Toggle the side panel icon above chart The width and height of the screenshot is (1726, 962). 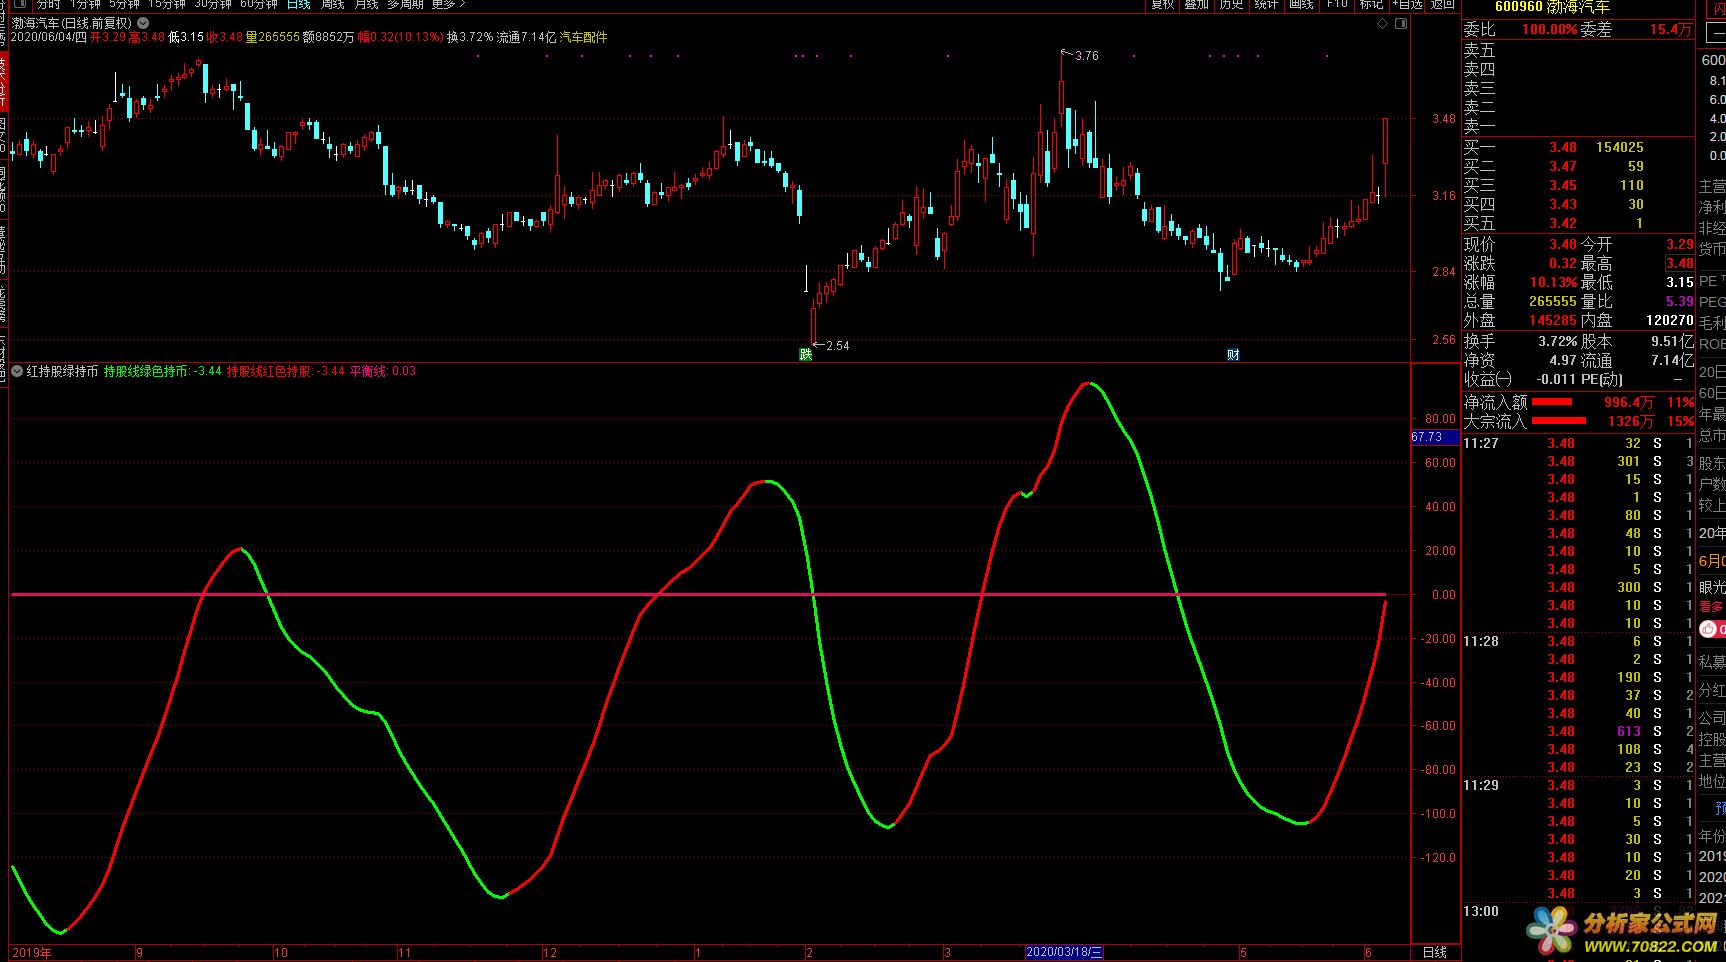click(1402, 22)
